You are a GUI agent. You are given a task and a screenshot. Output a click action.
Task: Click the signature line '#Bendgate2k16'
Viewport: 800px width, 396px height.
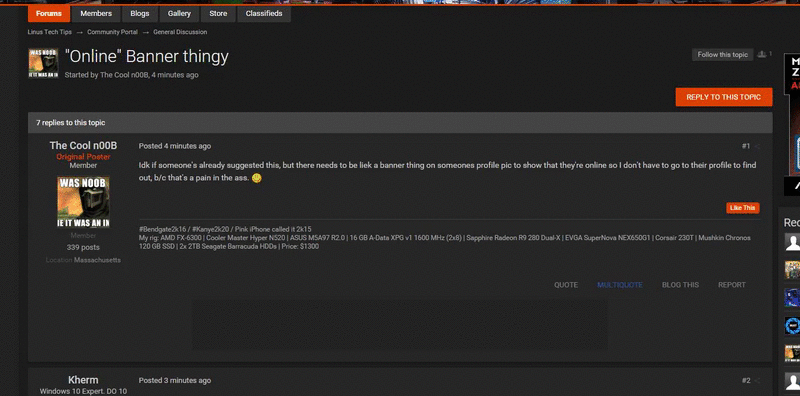click(162, 229)
